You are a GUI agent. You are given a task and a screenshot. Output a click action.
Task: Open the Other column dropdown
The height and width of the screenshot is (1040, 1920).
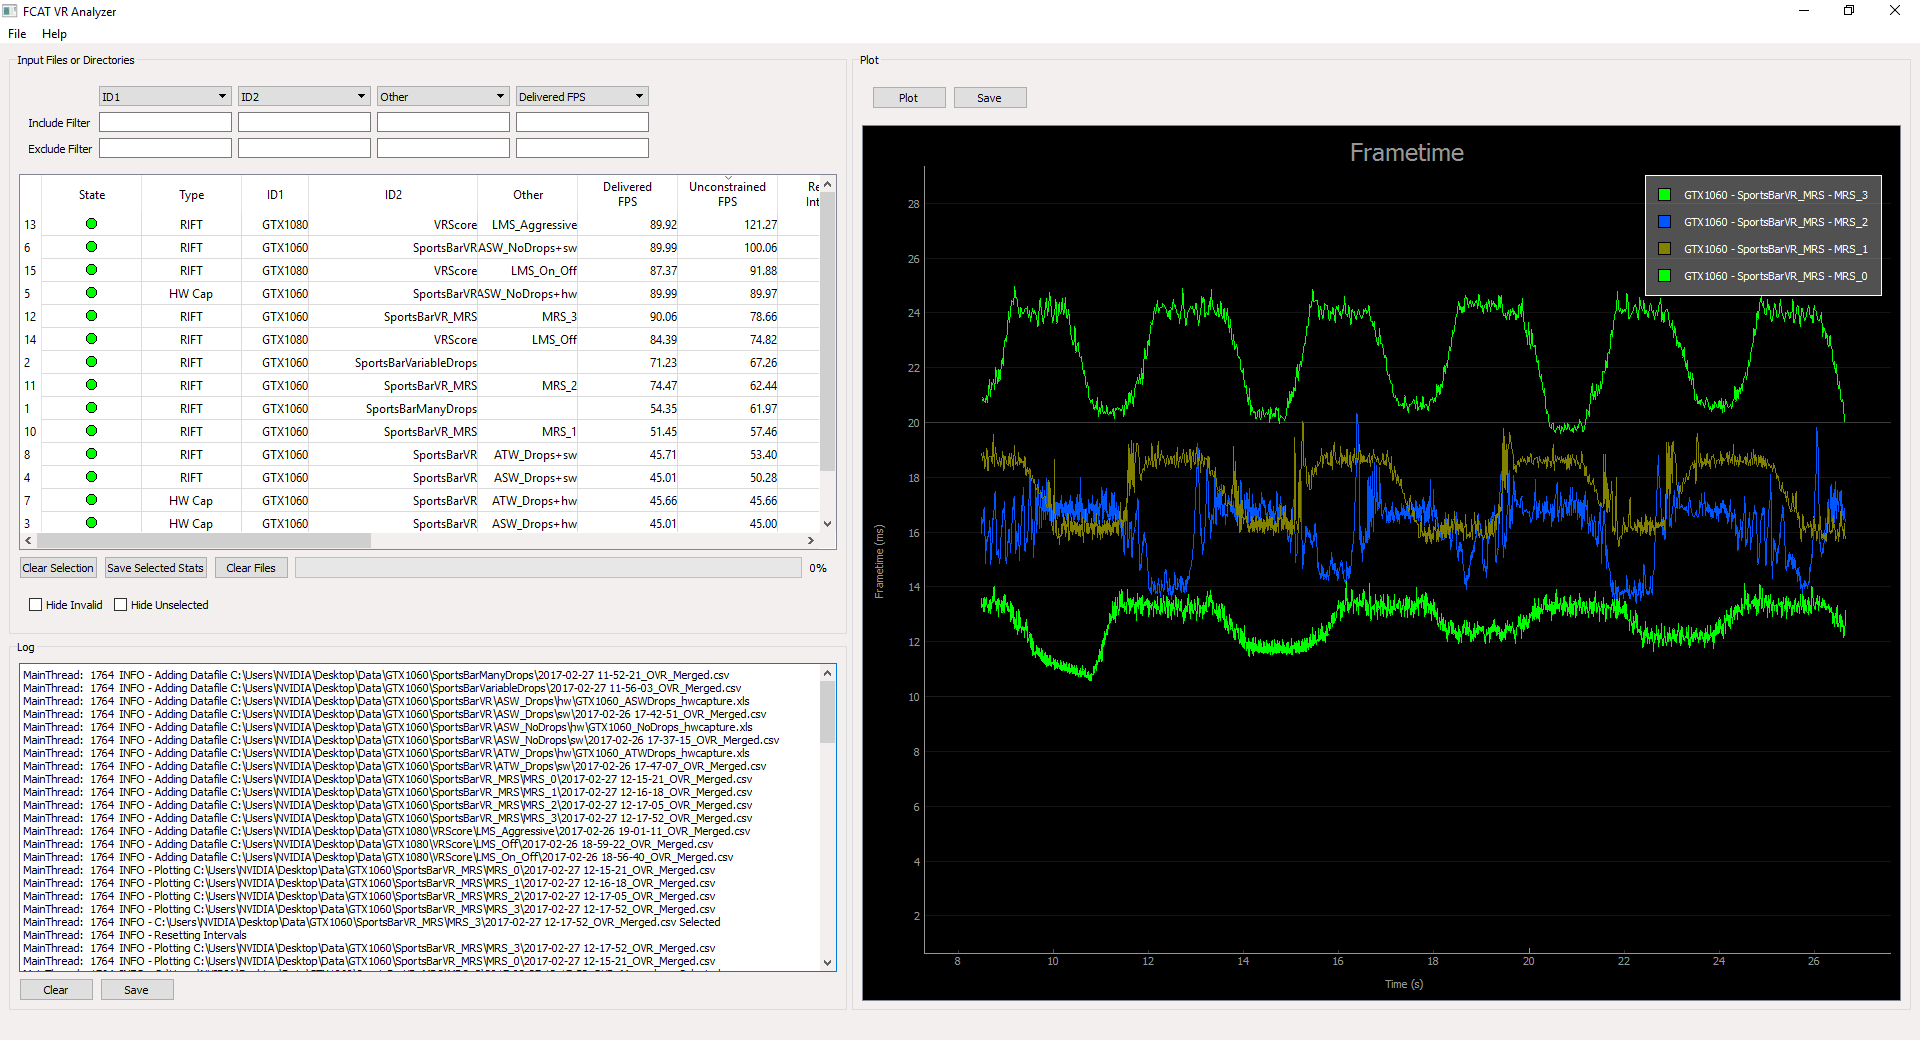coord(443,97)
